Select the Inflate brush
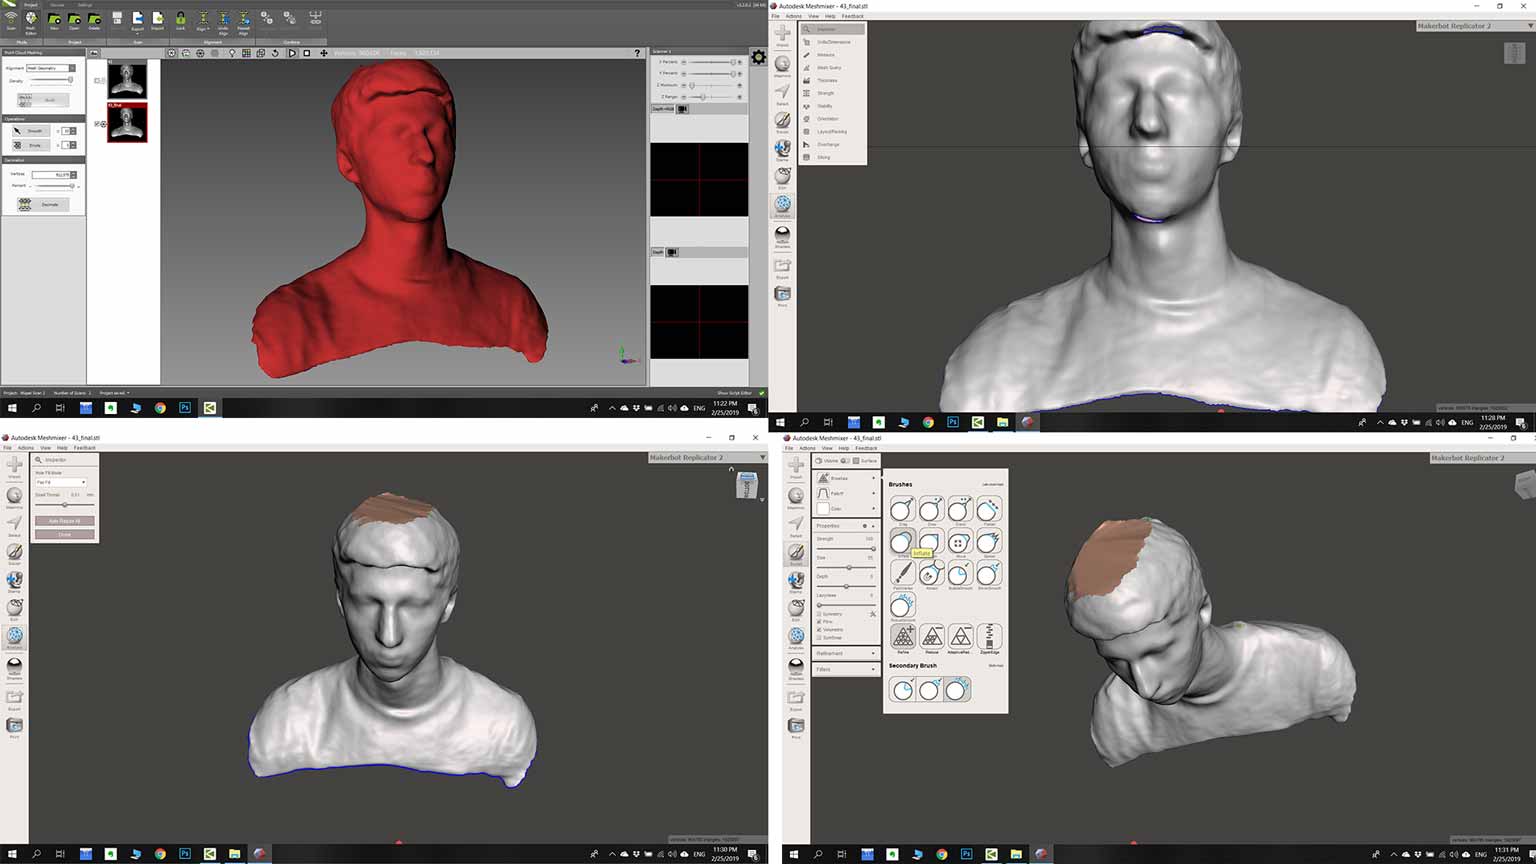Image resolution: width=1536 pixels, height=864 pixels. click(x=901, y=541)
